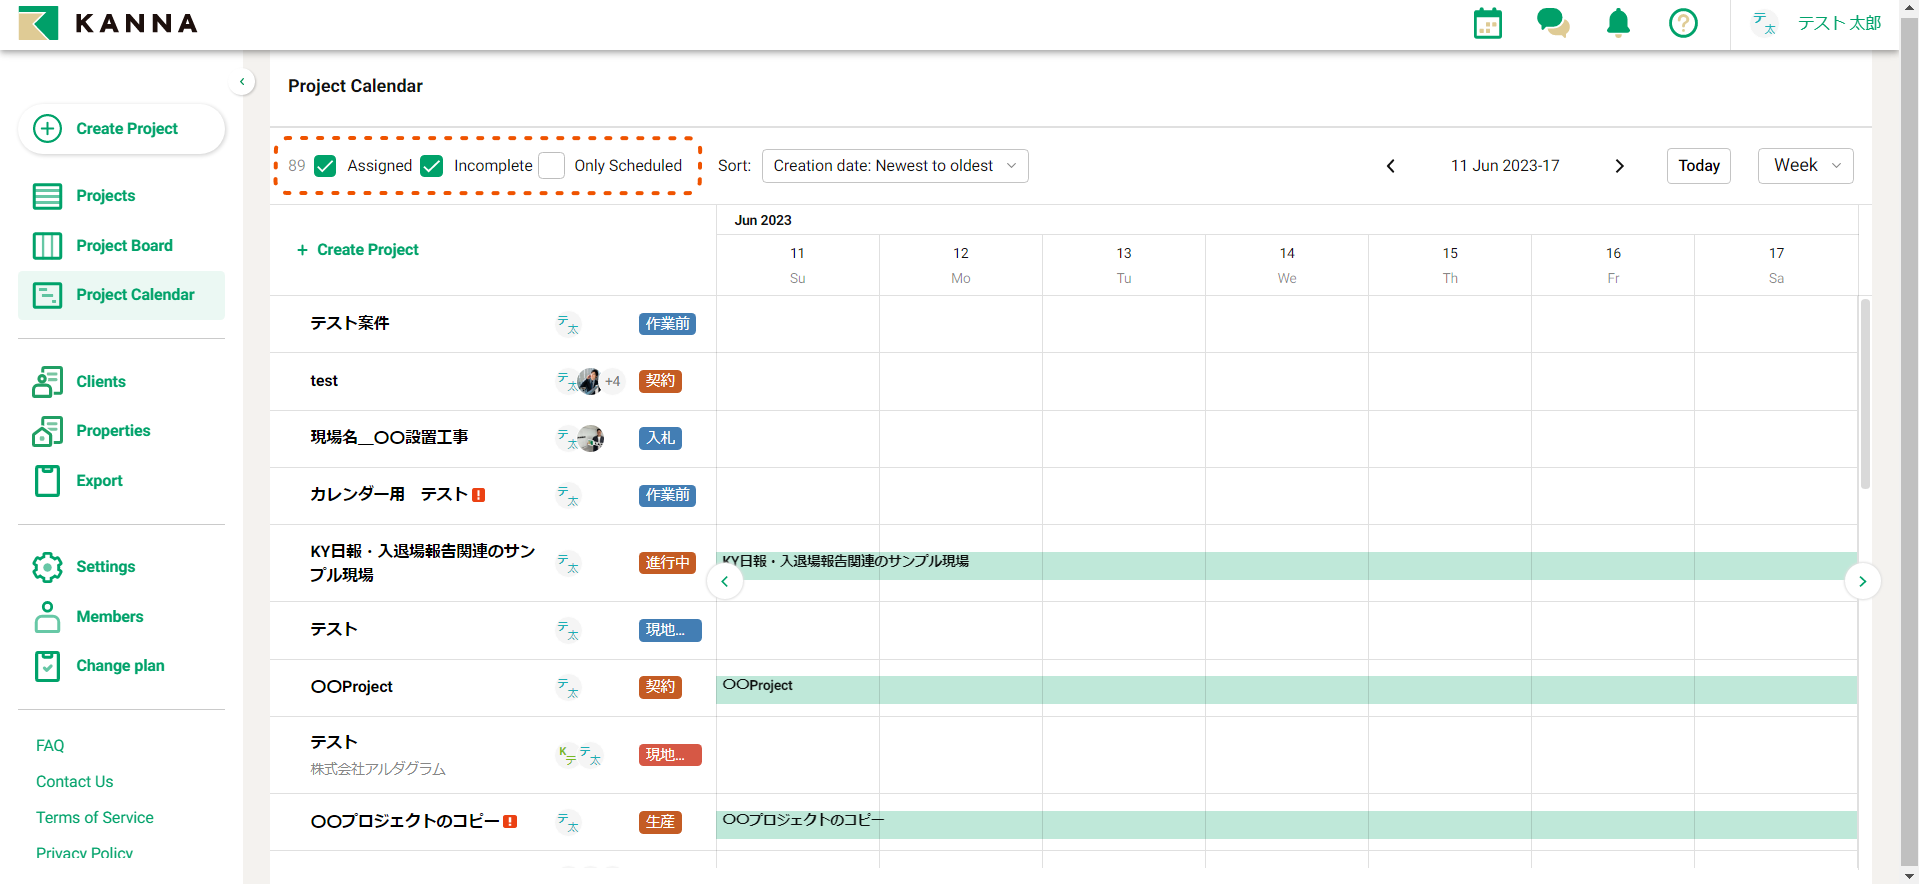Open Clients in the sidebar
The image size is (1919, 884).
[100, 382]
